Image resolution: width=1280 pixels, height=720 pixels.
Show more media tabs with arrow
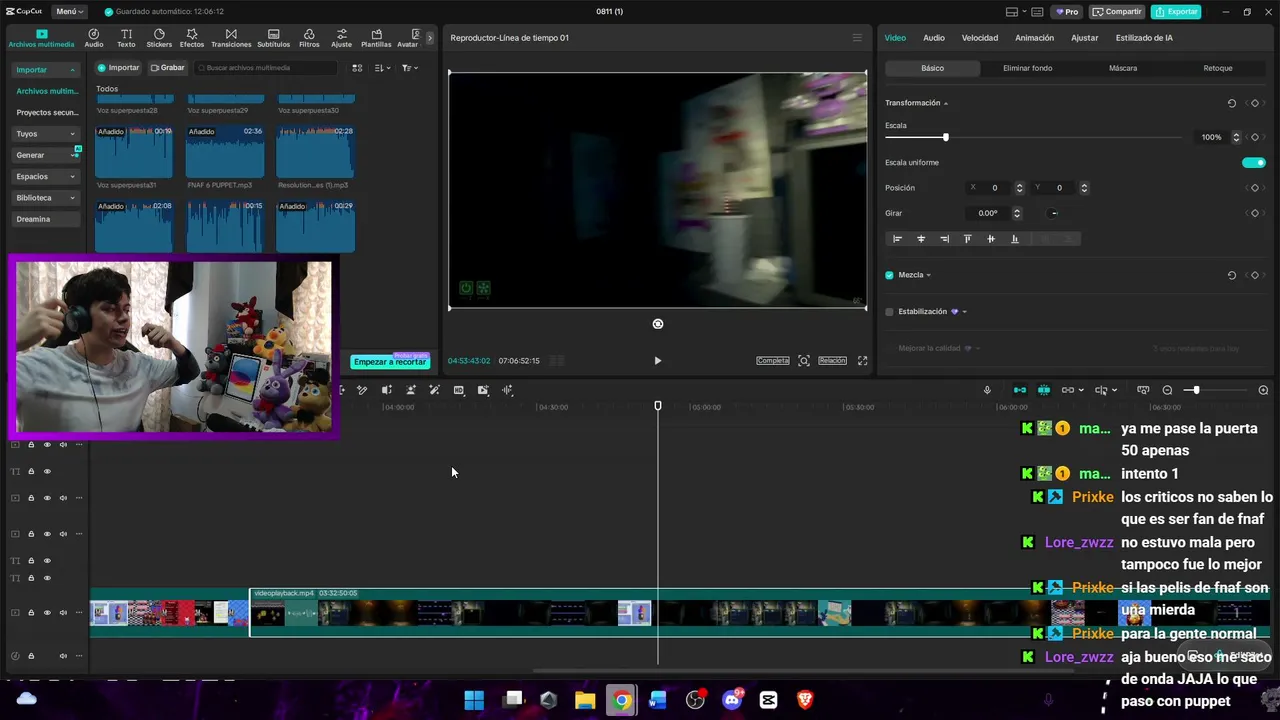click(x=430, y=38)
